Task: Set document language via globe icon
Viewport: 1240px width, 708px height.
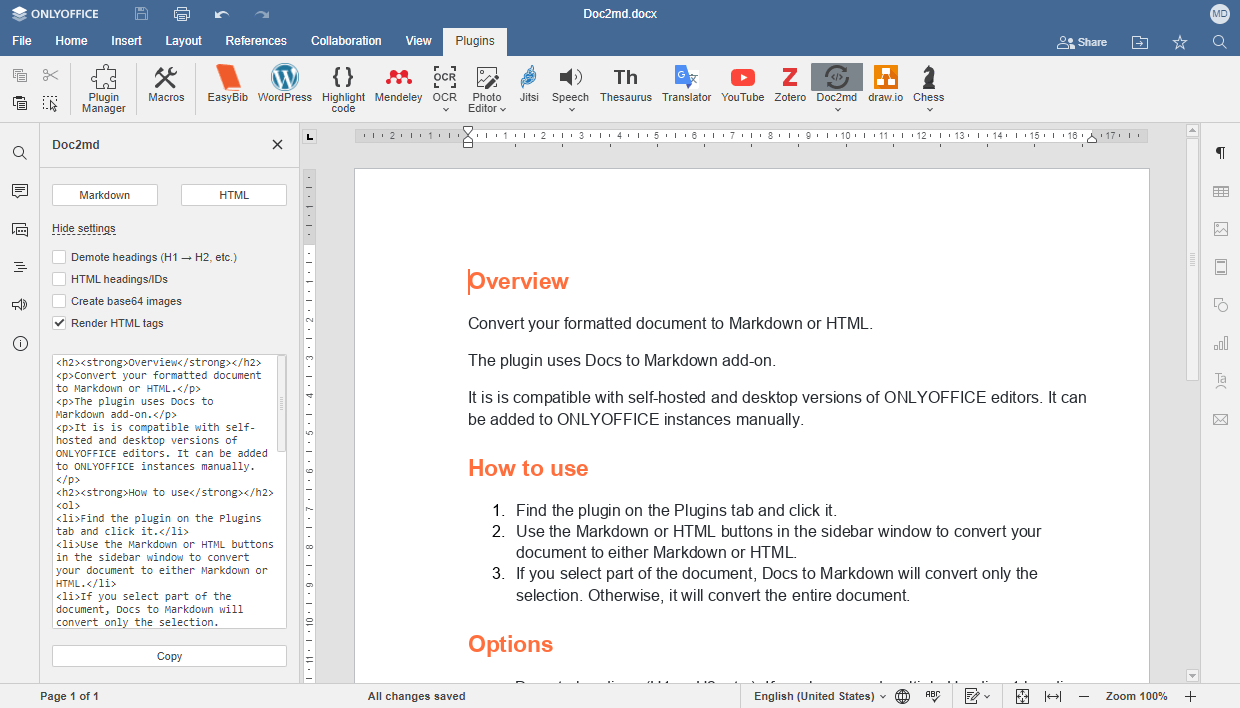Action: pyautogui.click(x=903, y=696)
